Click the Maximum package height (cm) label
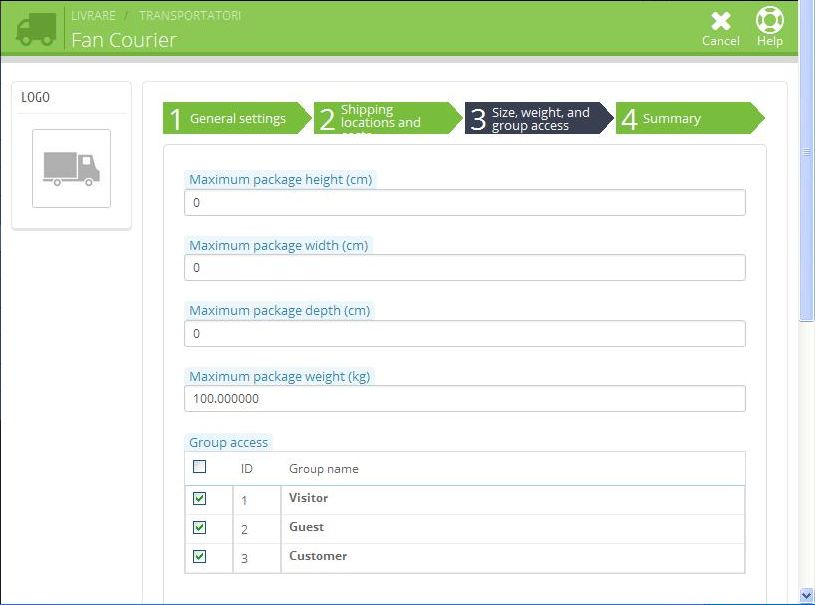815x605 pixels. coord(280,179)
